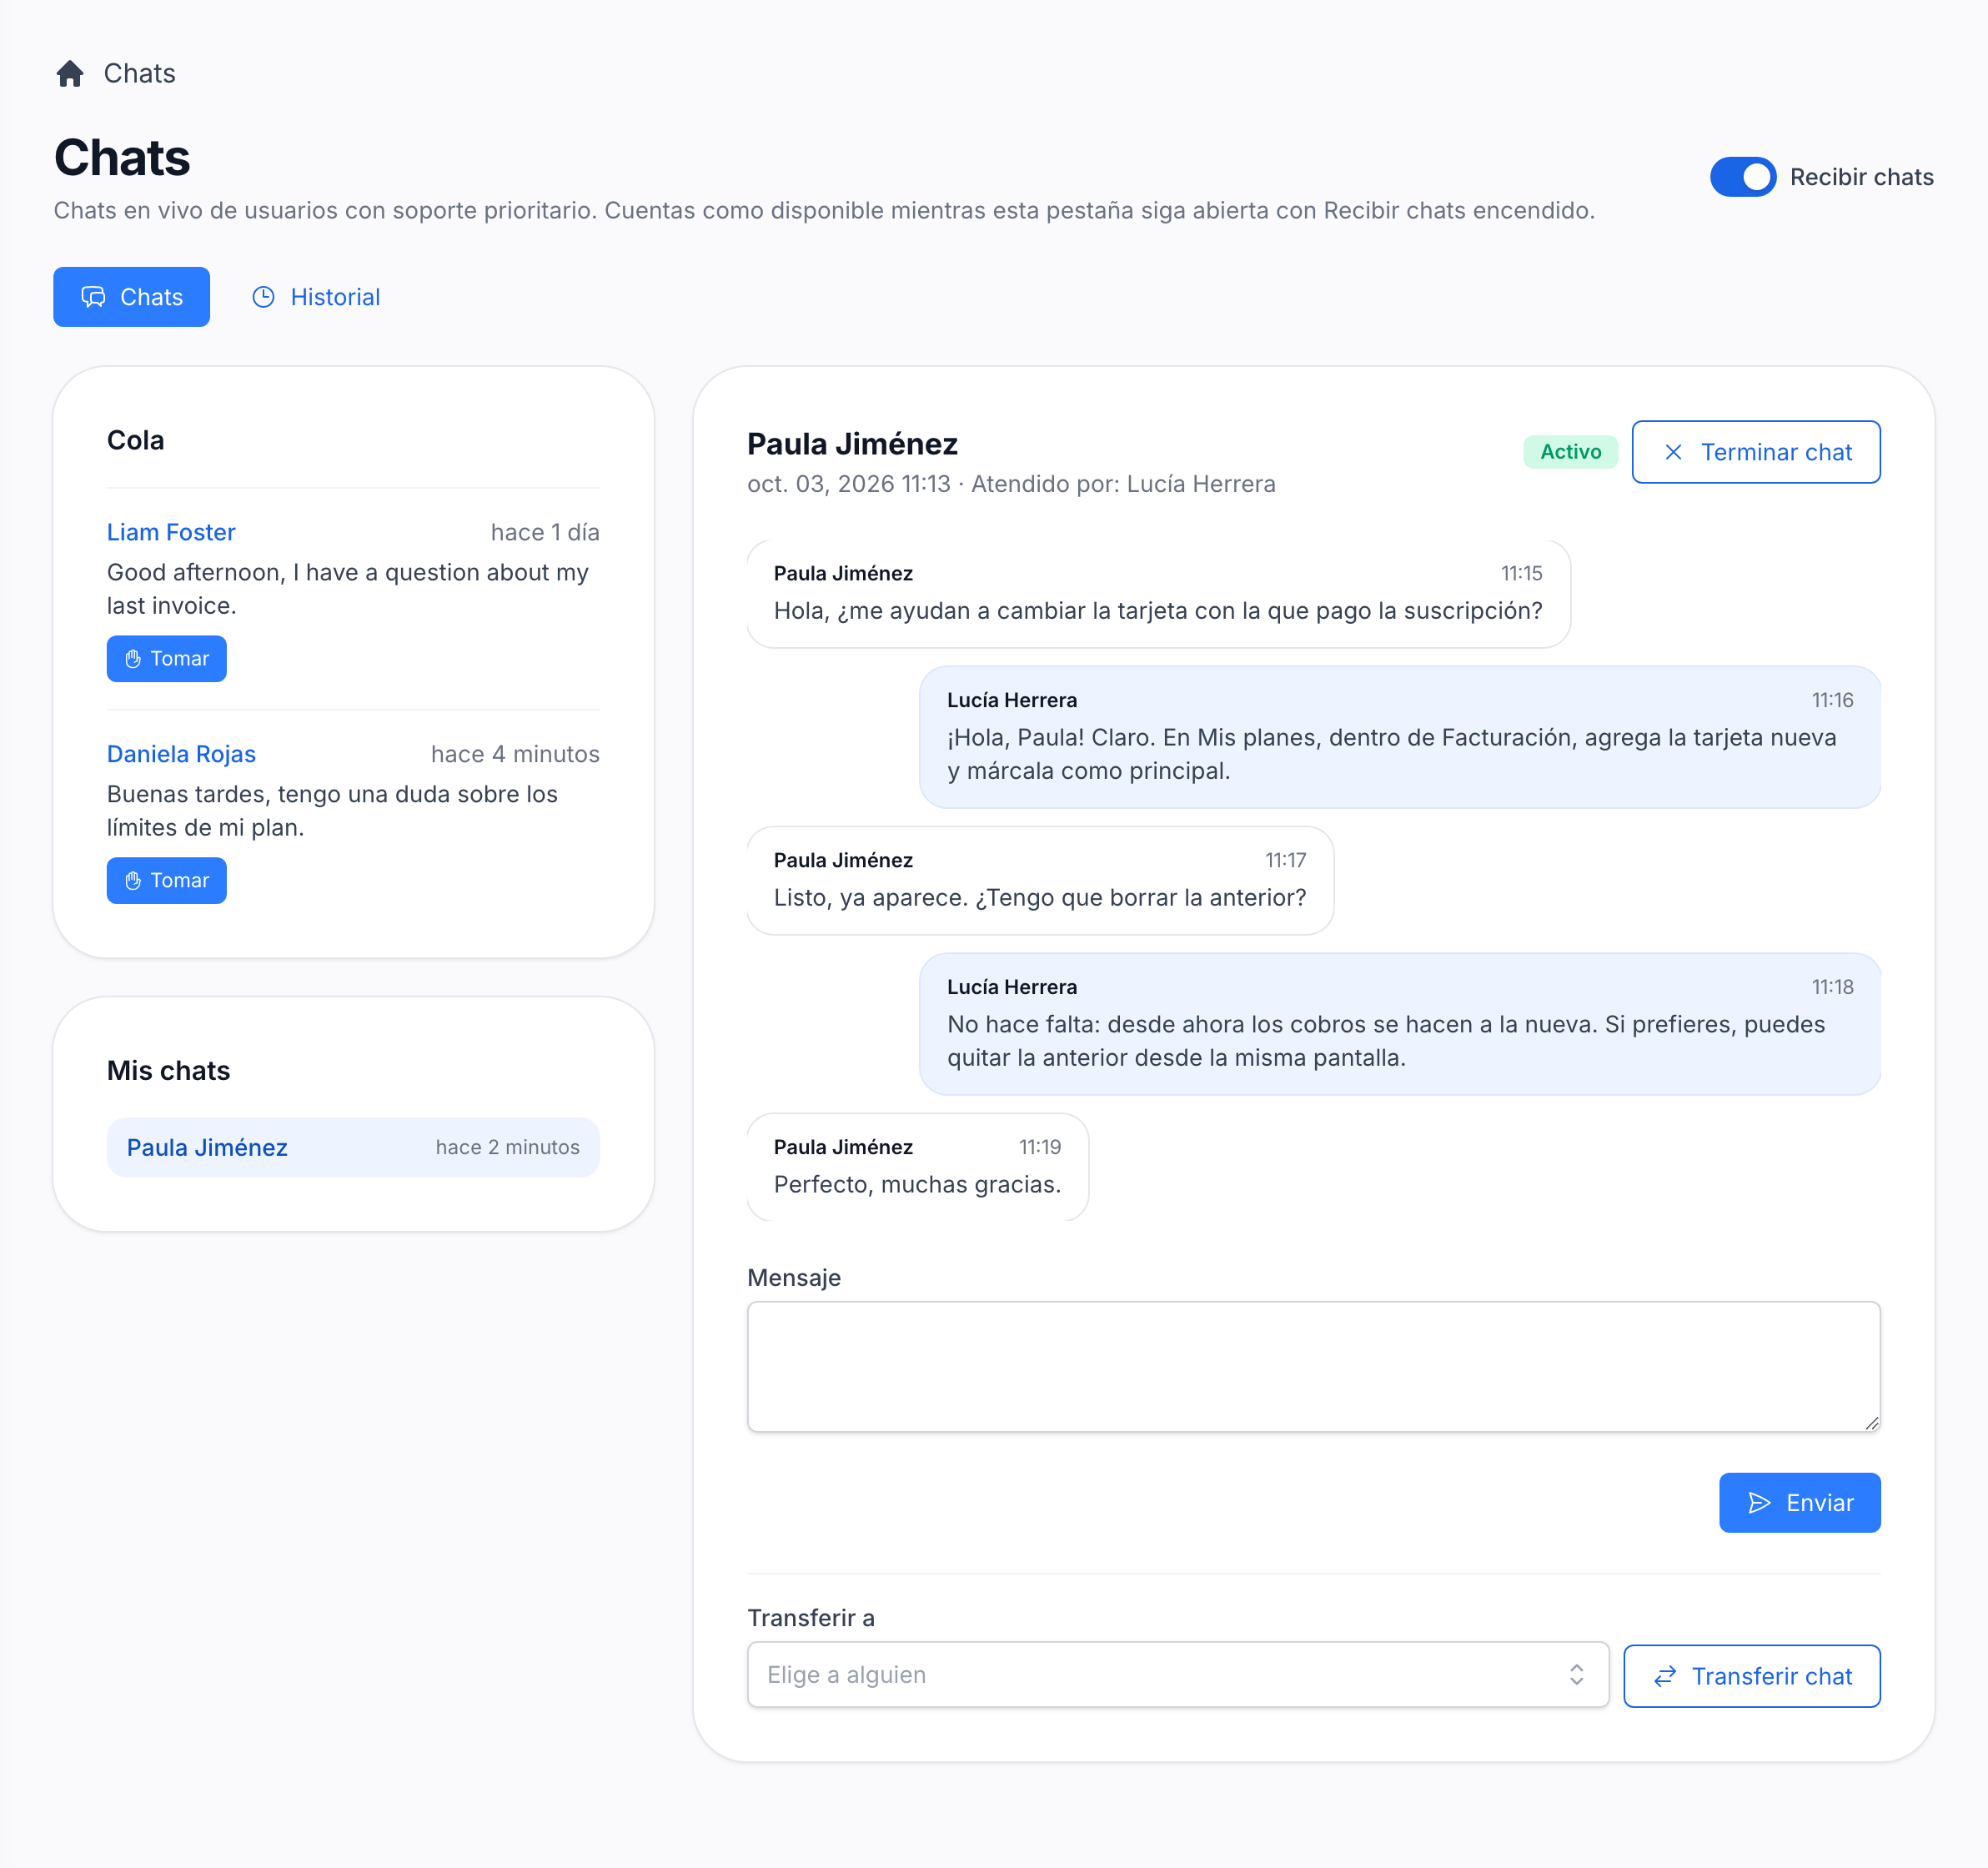Select the Chats tab button
Image resolution: width=1988 pixels, height=1868 pixels.
coord(131,297)
